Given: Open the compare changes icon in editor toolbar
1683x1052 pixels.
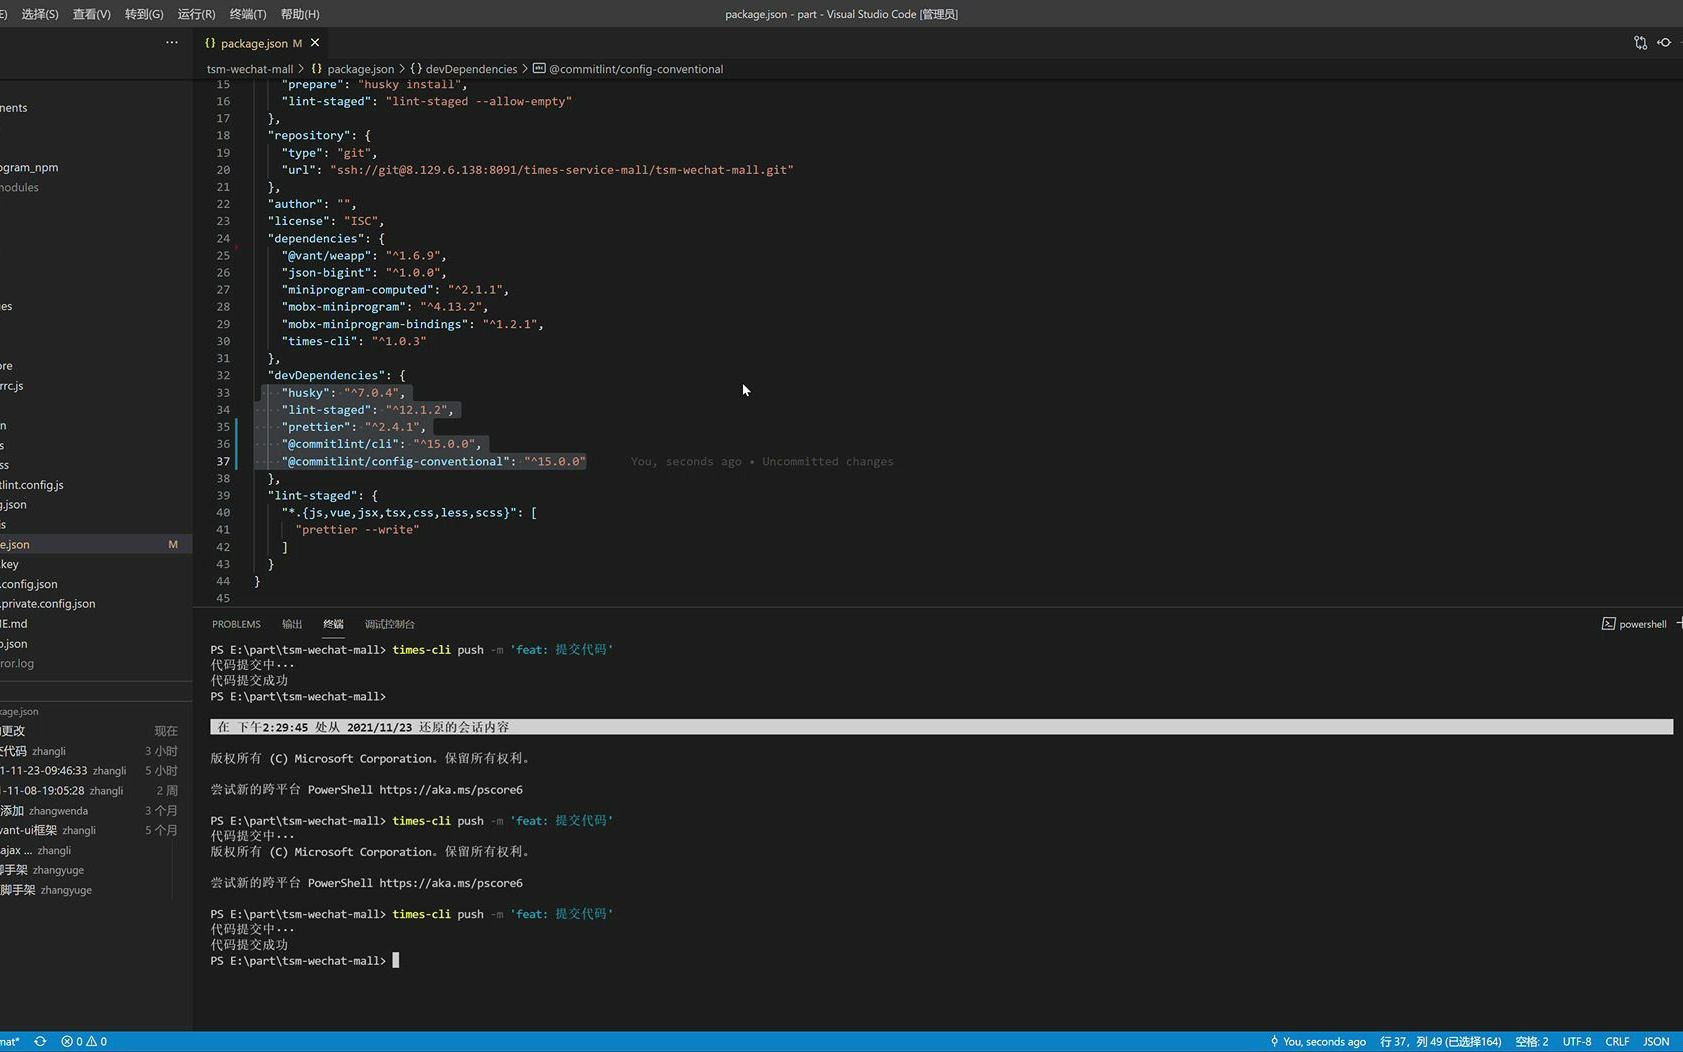Looking at the screenshot, I should [x=1640, y=43].
